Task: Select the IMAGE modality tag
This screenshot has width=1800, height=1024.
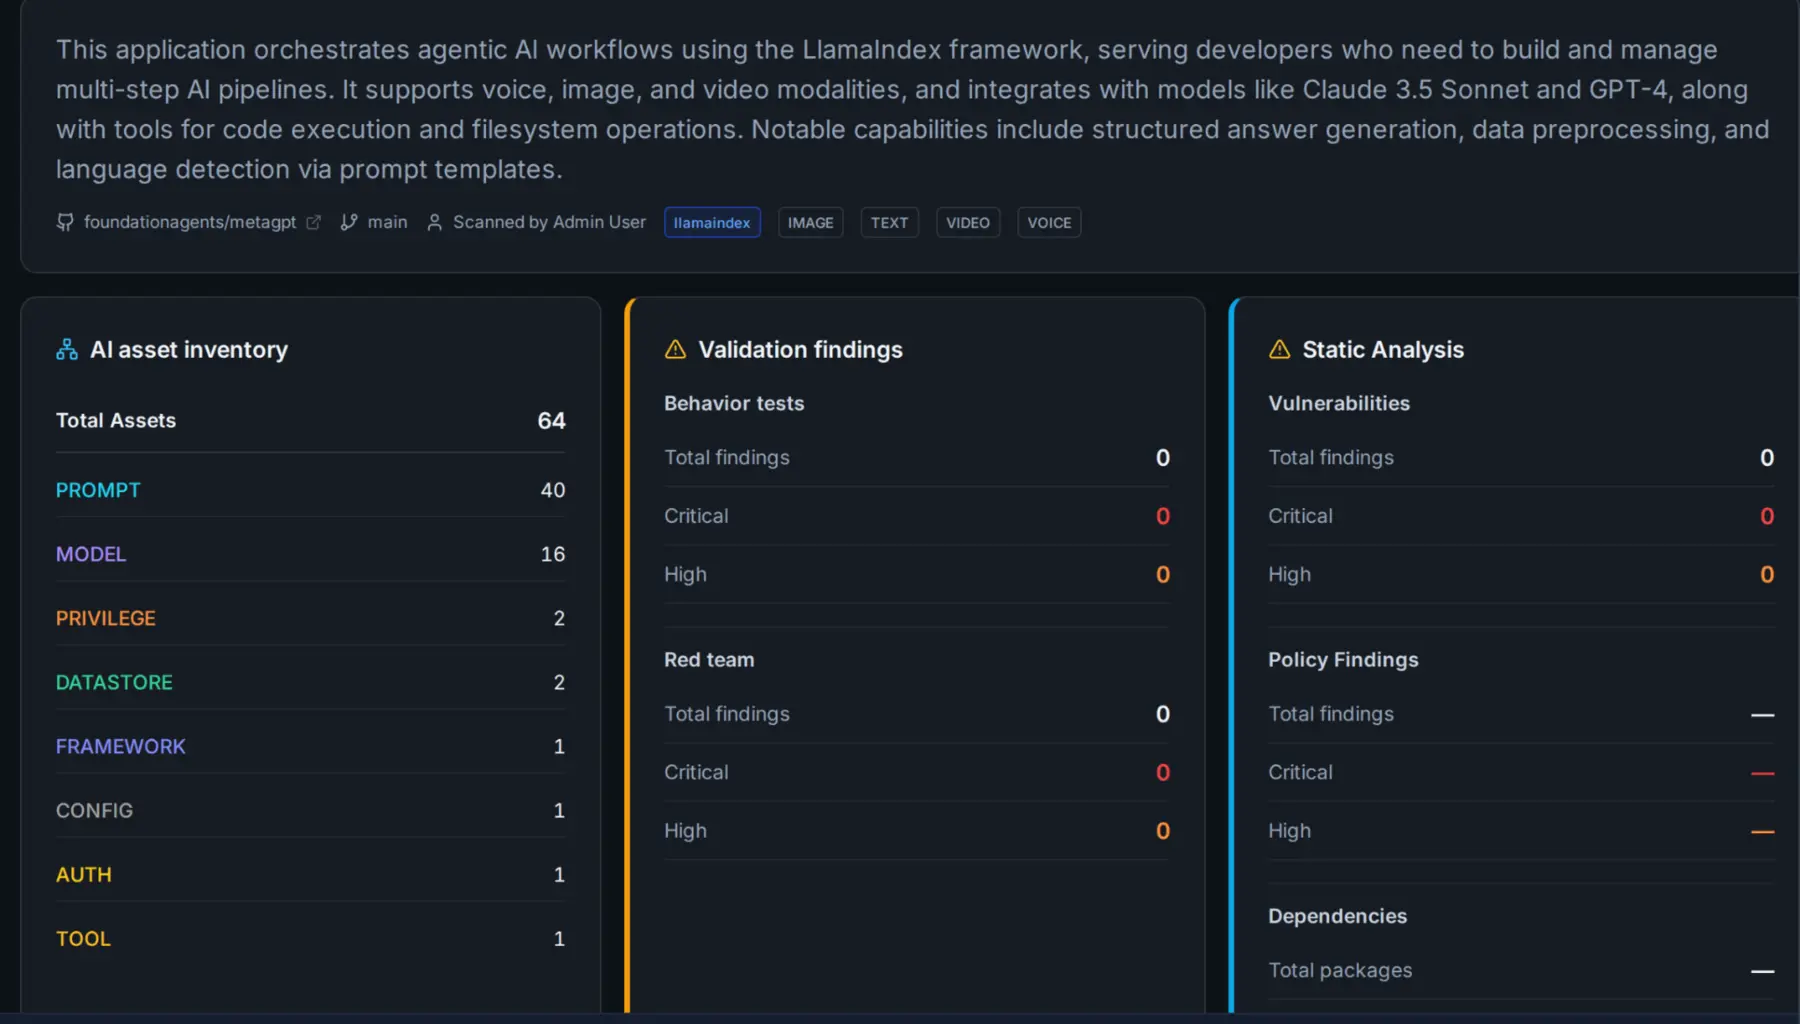Action: point(810,222)
